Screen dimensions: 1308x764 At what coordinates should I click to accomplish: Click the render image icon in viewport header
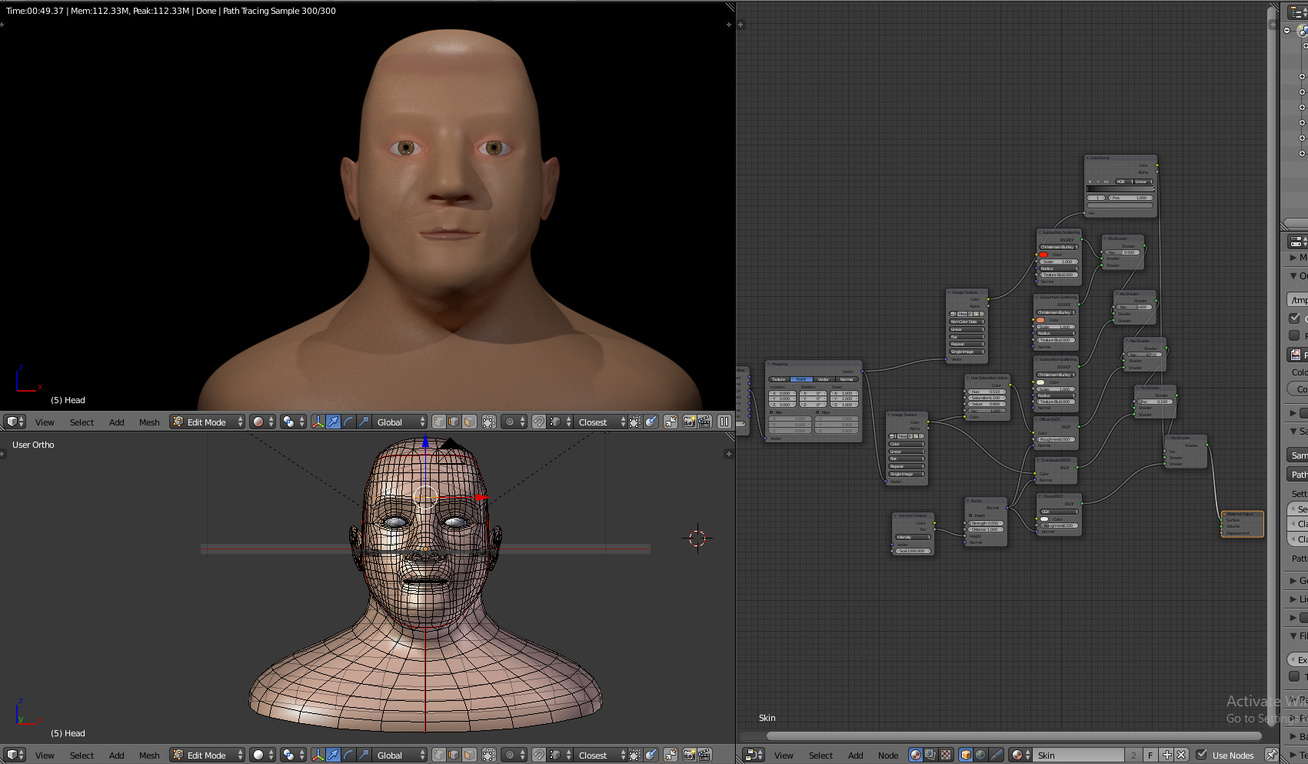point(687,421)
